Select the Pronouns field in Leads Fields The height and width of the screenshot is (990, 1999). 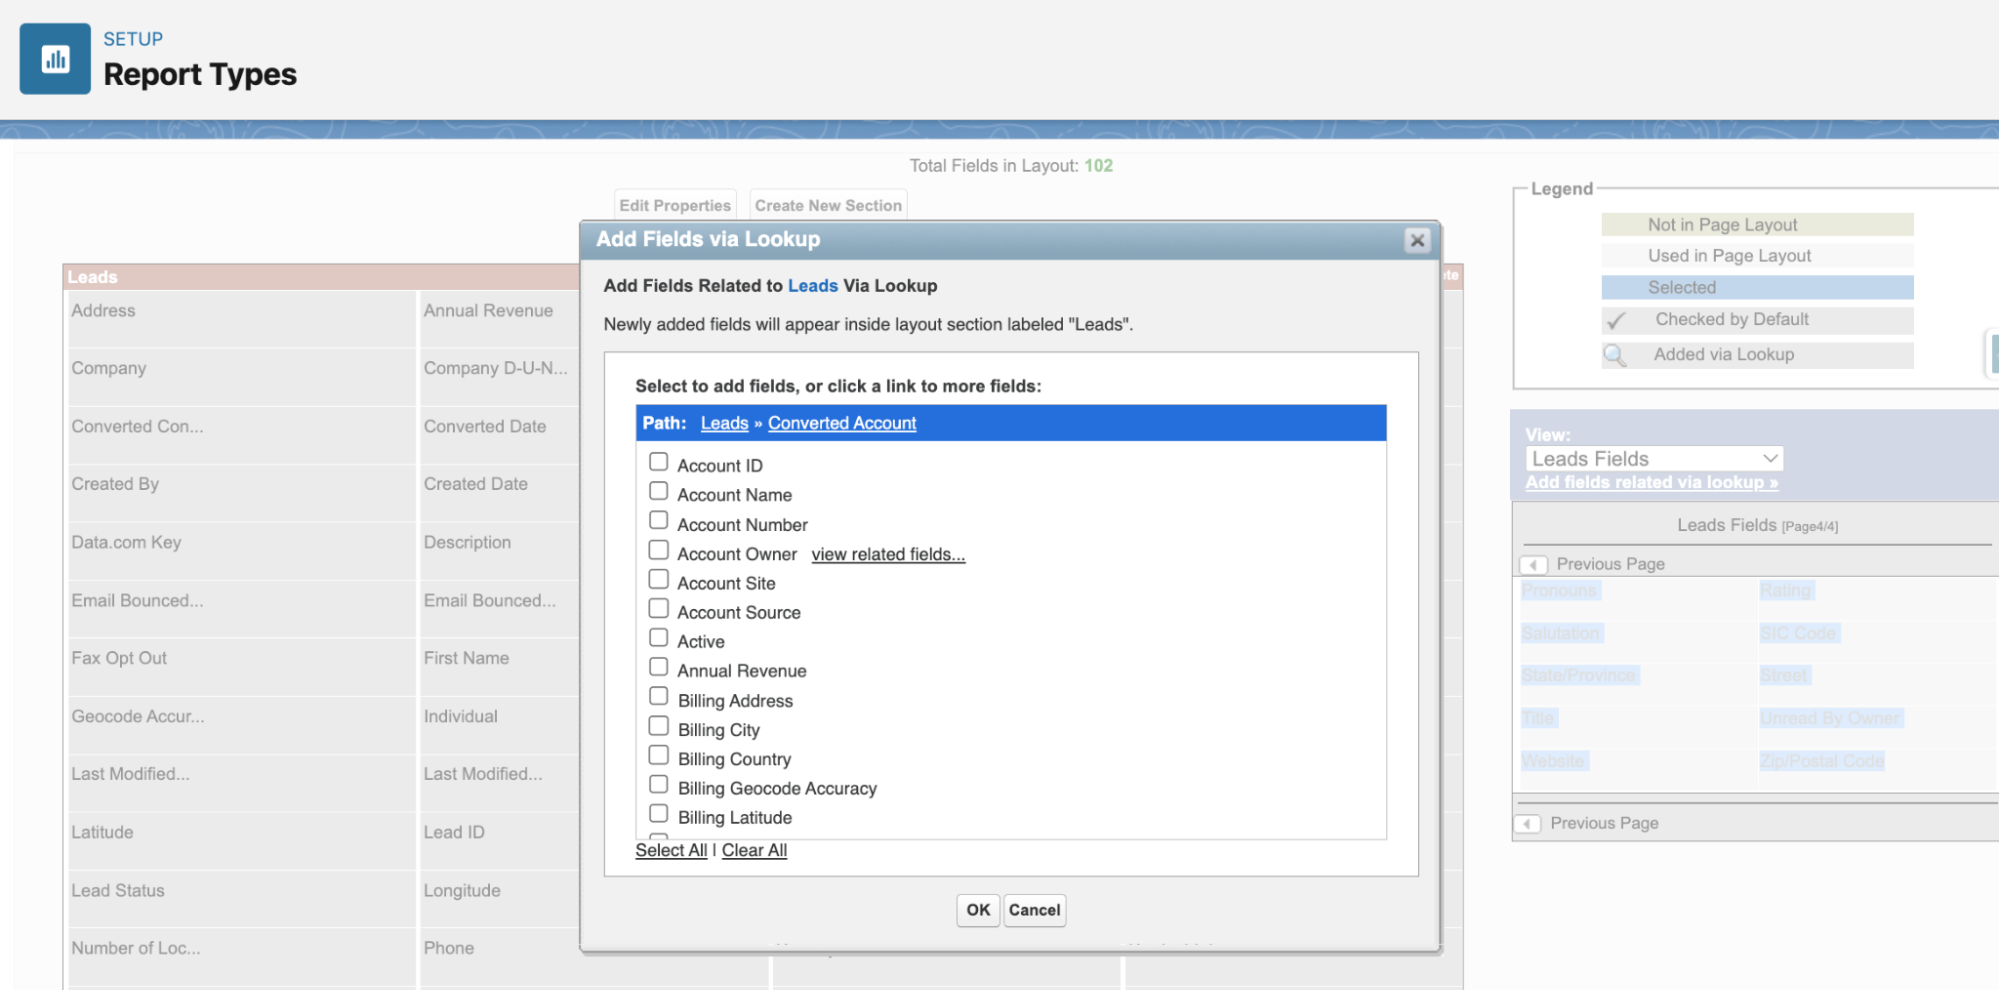coord(1560,591)
